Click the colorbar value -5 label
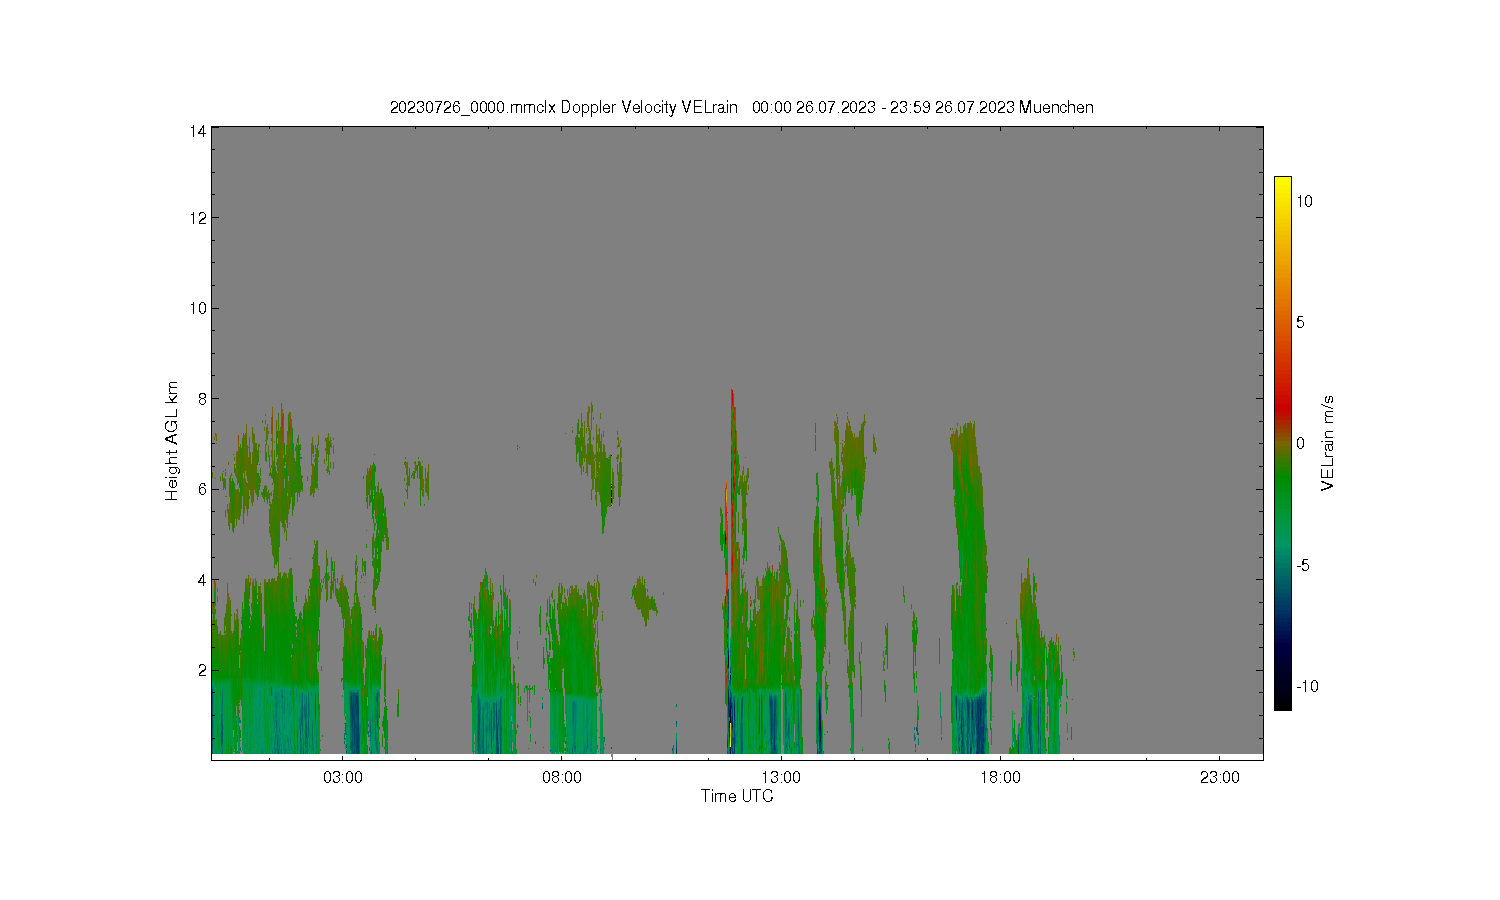 coord(1303,565)
